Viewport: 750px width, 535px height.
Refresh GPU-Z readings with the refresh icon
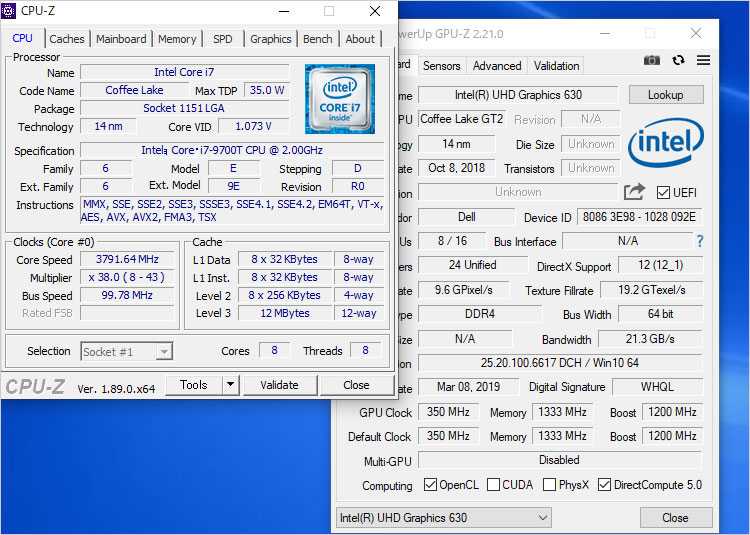point(678,60)
